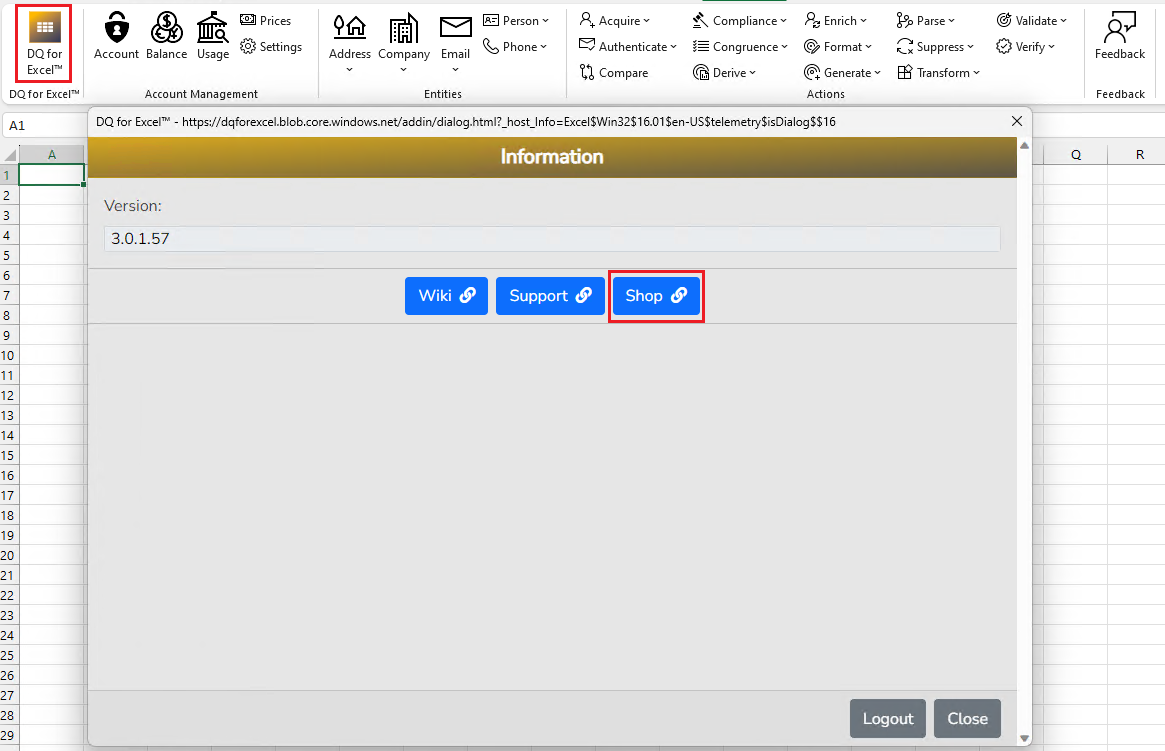Open the Usage icon in ribbon
The height and width of the screenshot is (751, 1165).
click(212, 36)
